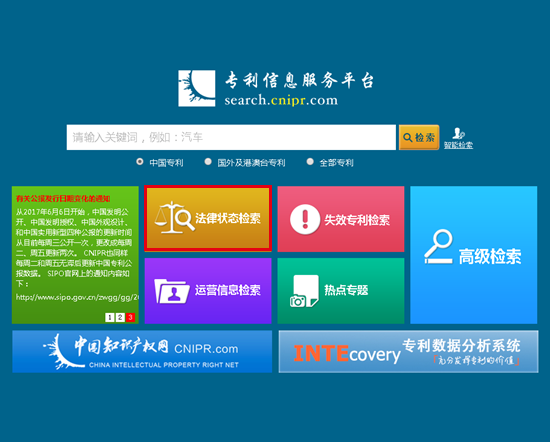550x442 pixels.
Task: Open the sipo.gov.cn notice URL
Action: click(77, 297)
